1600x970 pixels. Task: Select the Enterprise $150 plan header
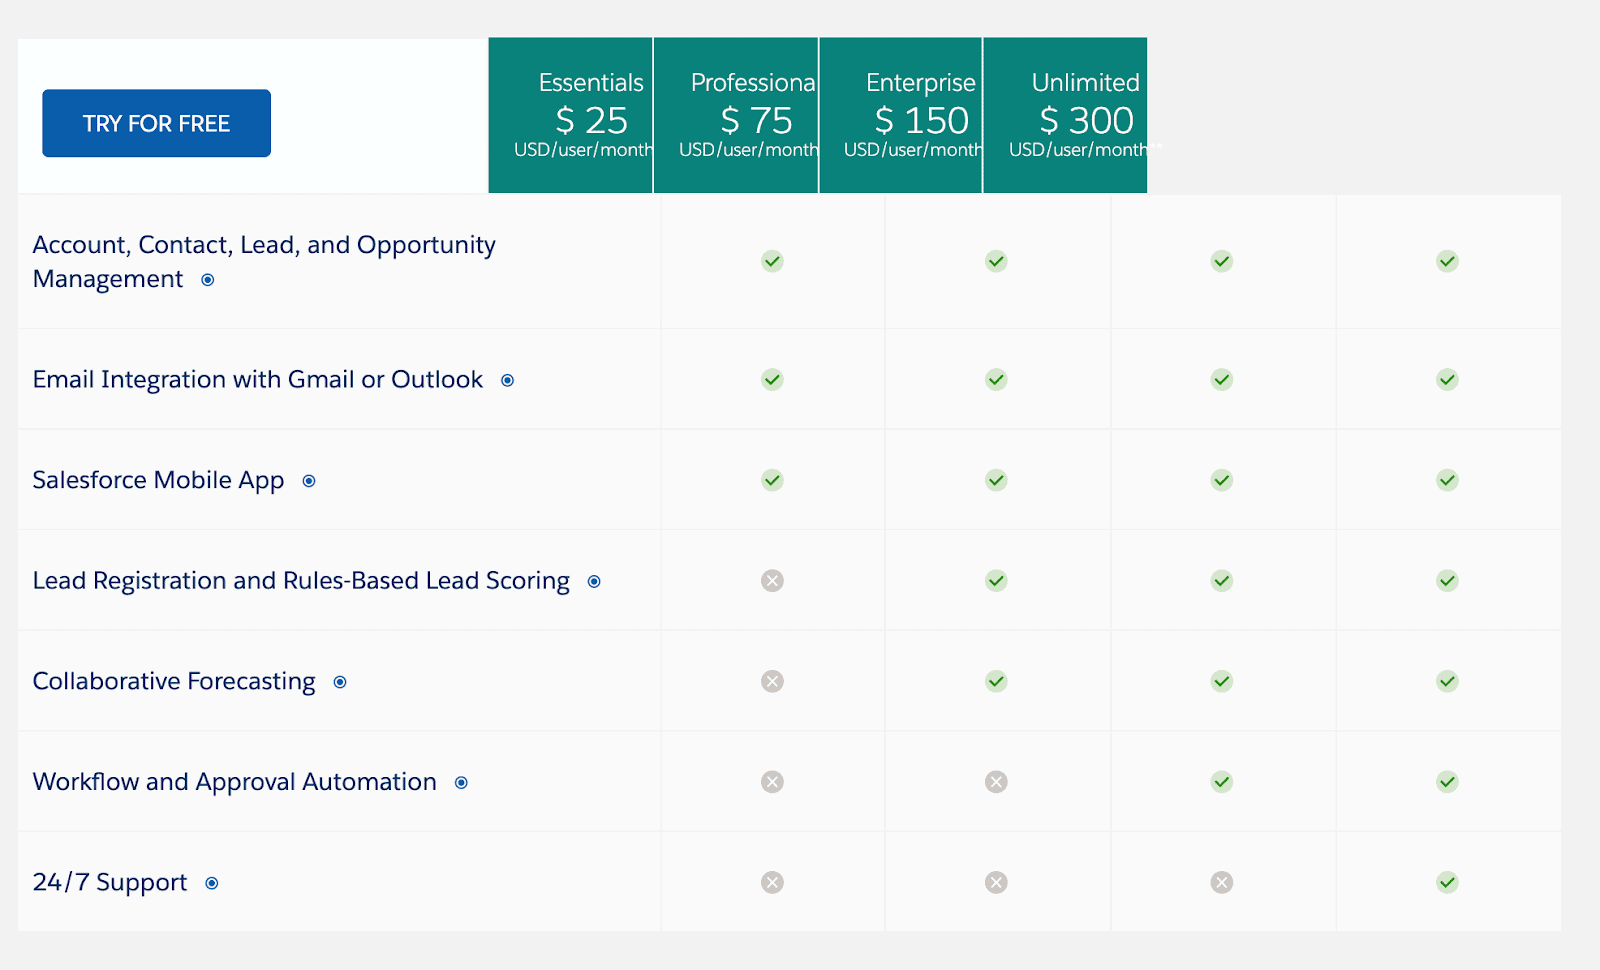(901, 115)
